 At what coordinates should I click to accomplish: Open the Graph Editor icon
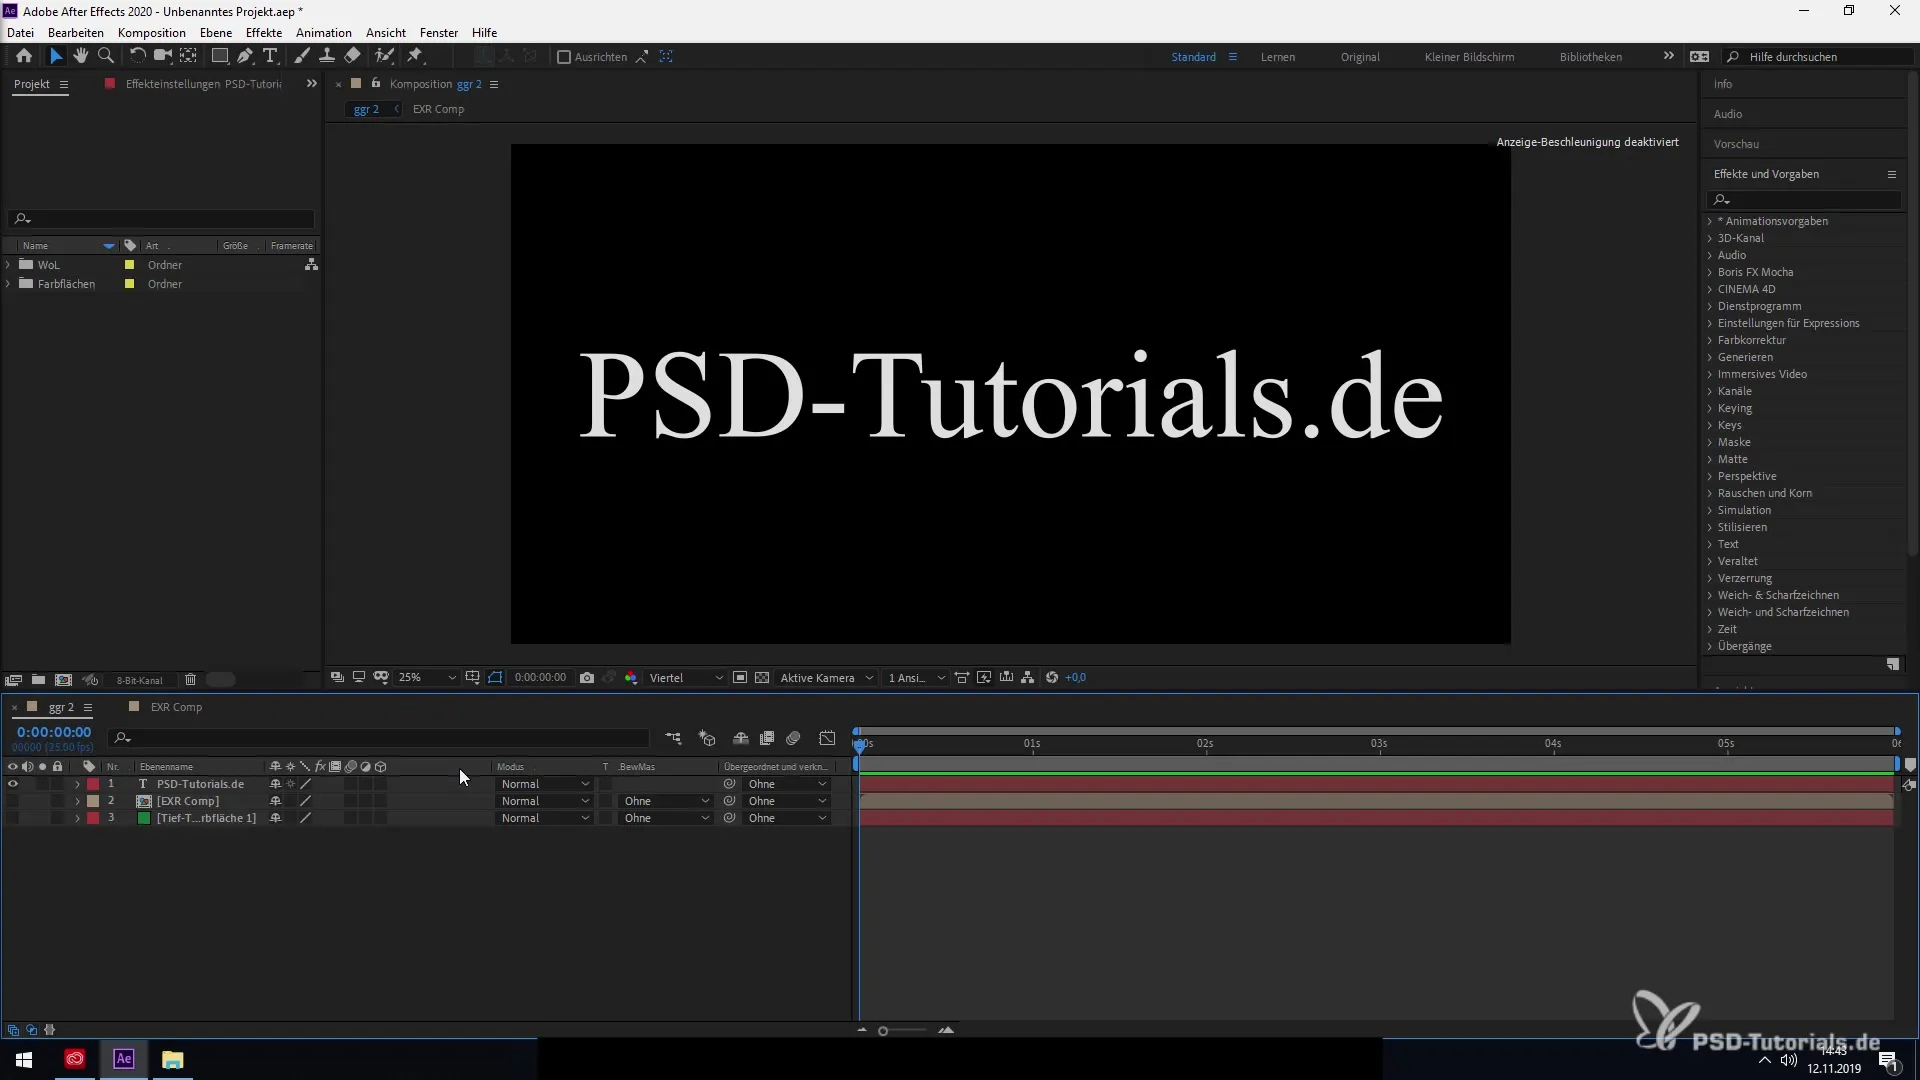(x=827, y=739)
